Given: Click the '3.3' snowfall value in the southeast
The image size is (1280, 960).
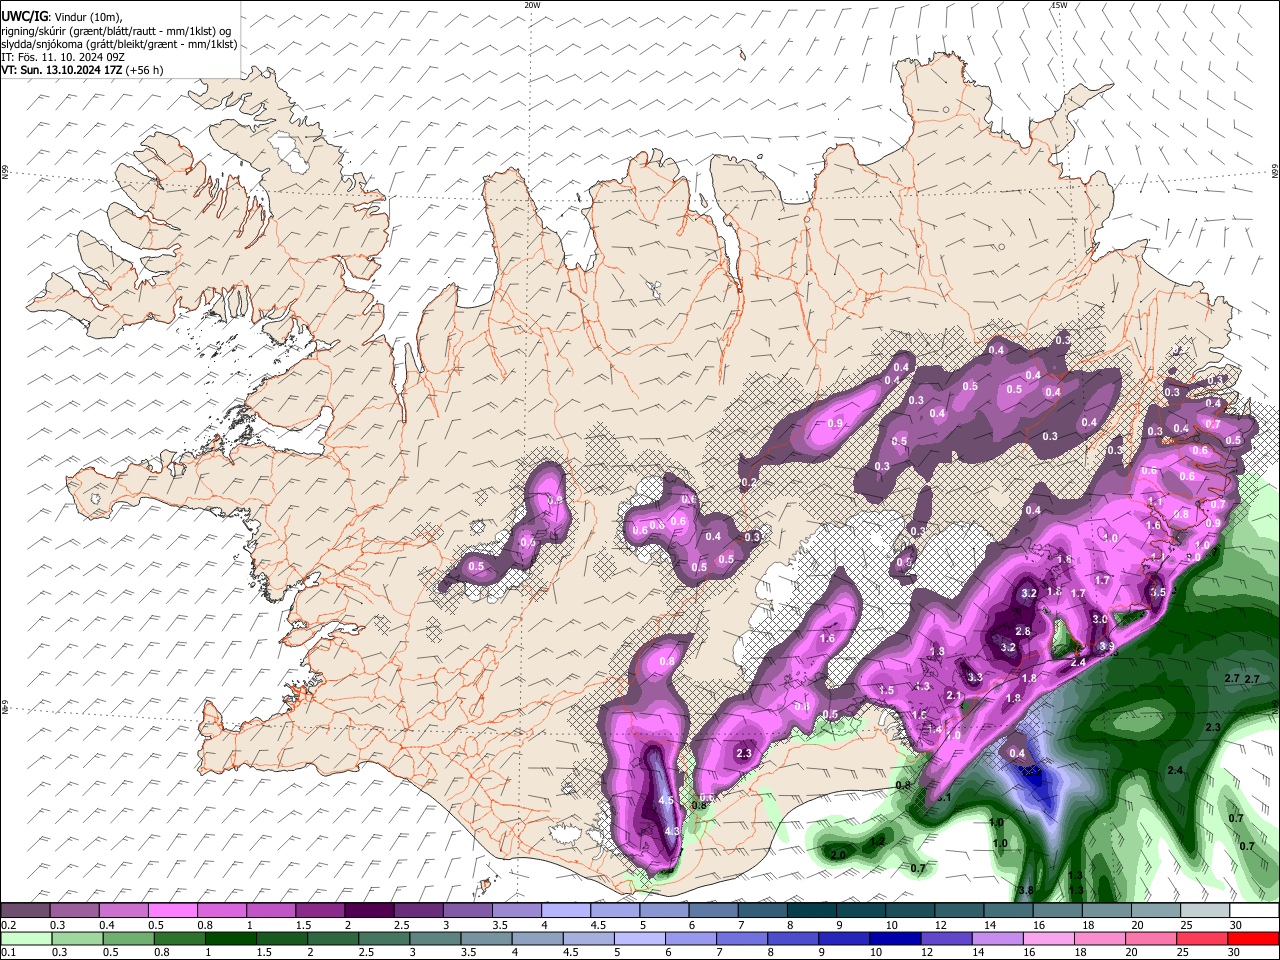Looking at the screenshot, I should click(975, 678).
